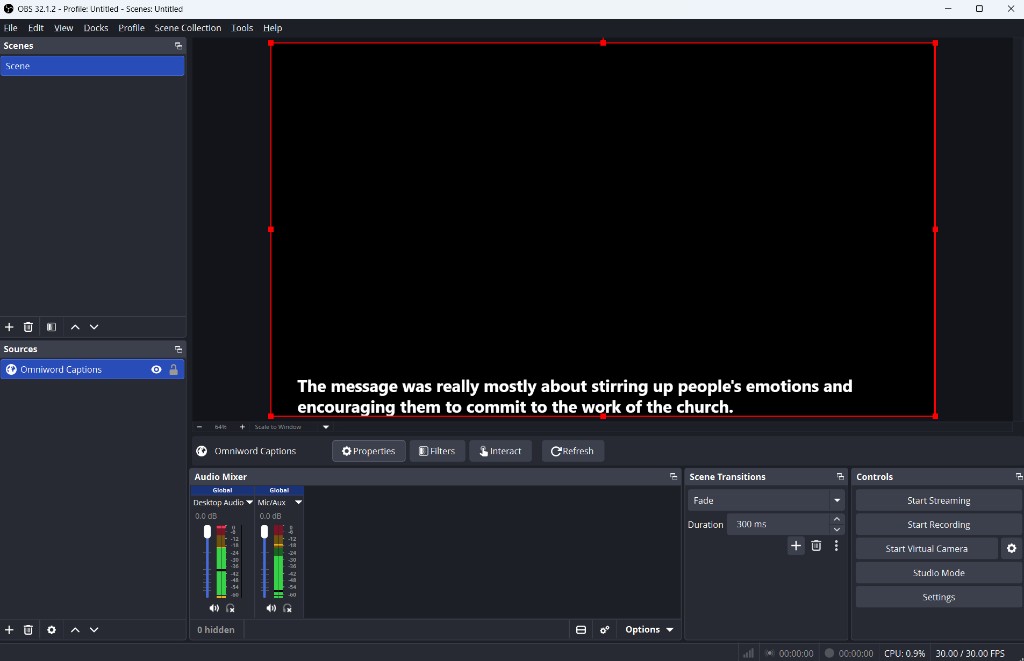Remove selected scene using the Scenes trash icon
This screenshot has height=661, width=1024.
point(28,327)
